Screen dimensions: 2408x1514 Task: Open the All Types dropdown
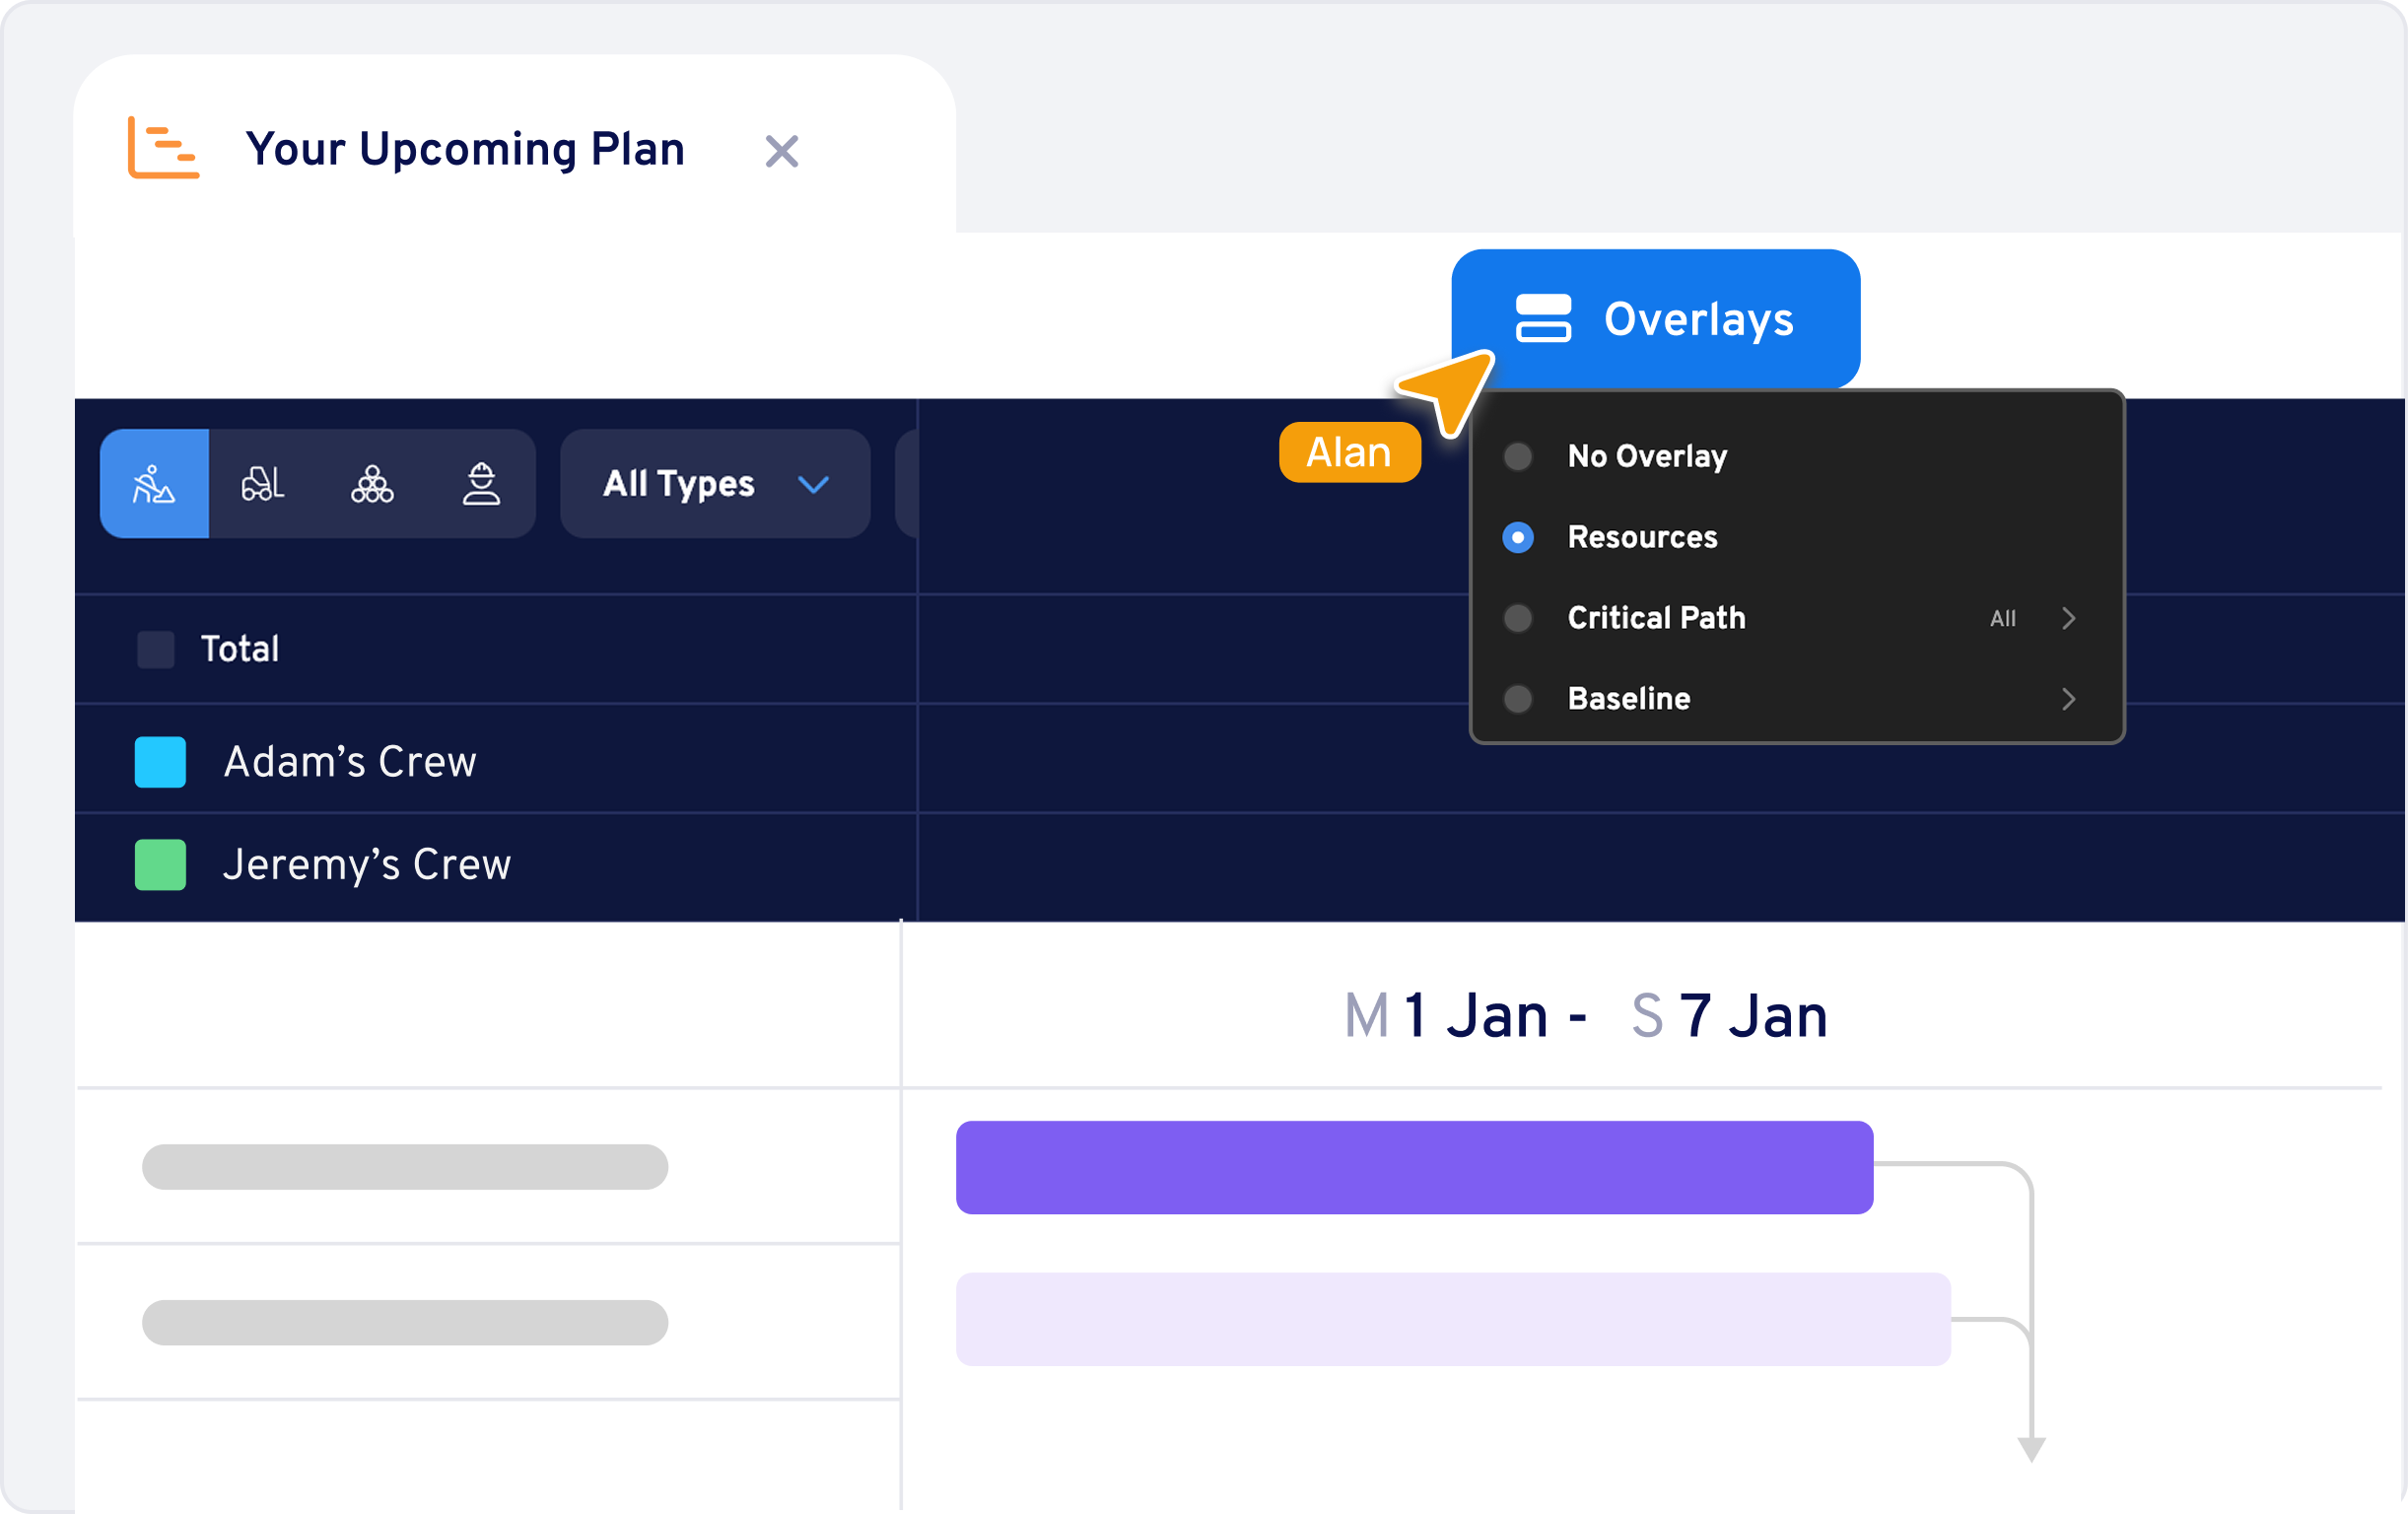coord(715,484)
